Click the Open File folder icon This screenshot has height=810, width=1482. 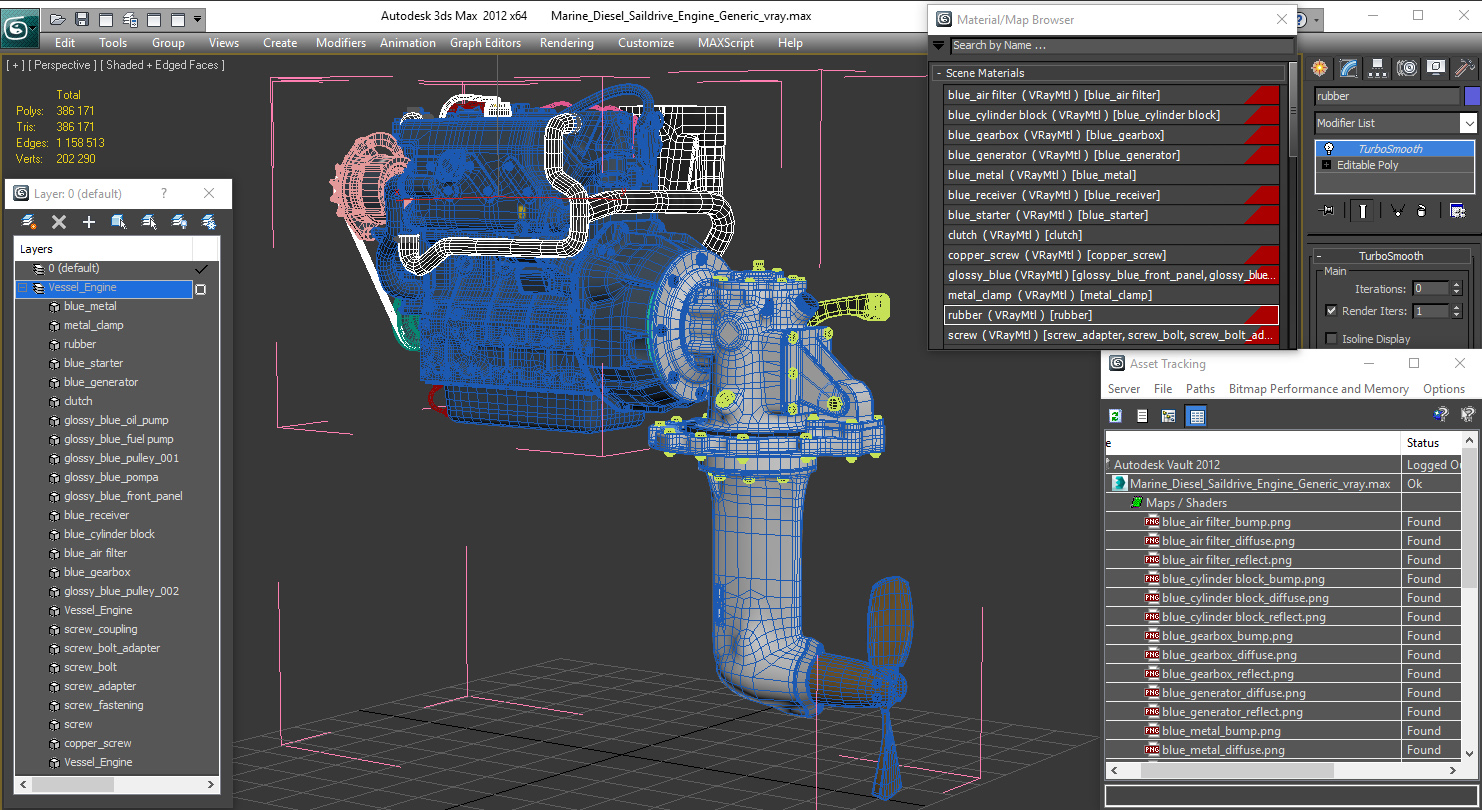[58, 19]
